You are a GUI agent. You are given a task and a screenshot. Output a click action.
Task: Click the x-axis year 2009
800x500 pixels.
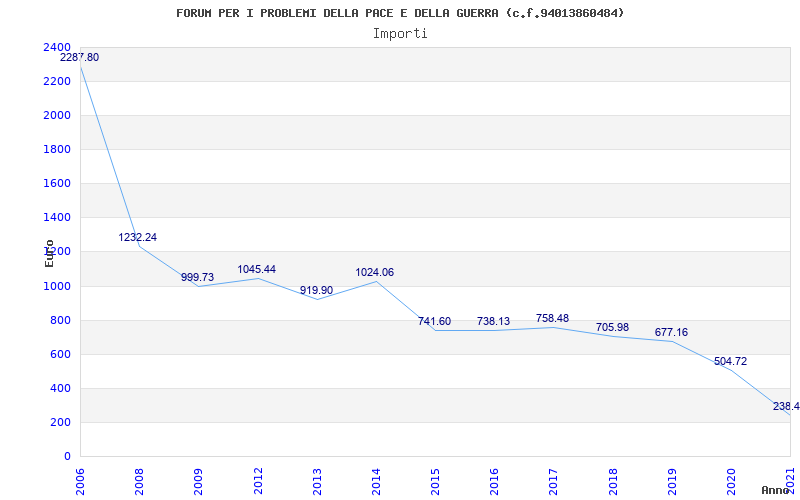[x=198, y=482]
